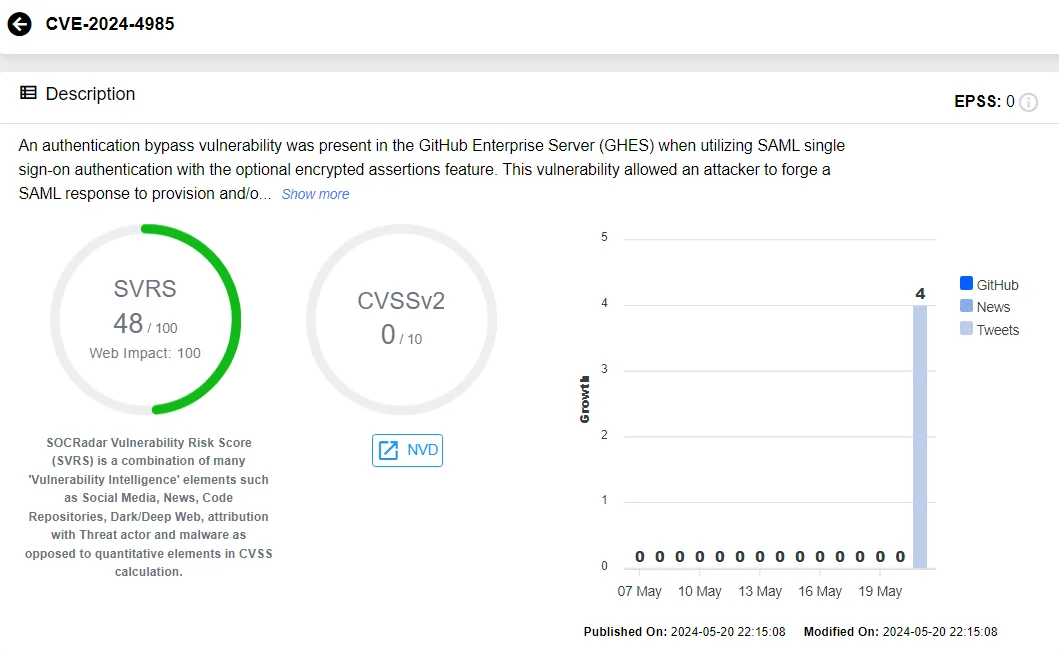This screenshot has height=649, width=1059.
Task: Click the Modified On date text
Action: [900, 632]
